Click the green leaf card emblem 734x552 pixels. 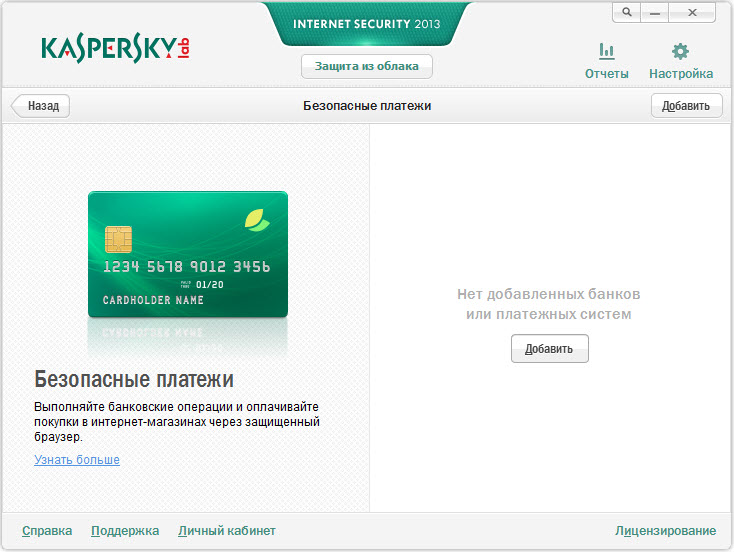tap(257, 221)
